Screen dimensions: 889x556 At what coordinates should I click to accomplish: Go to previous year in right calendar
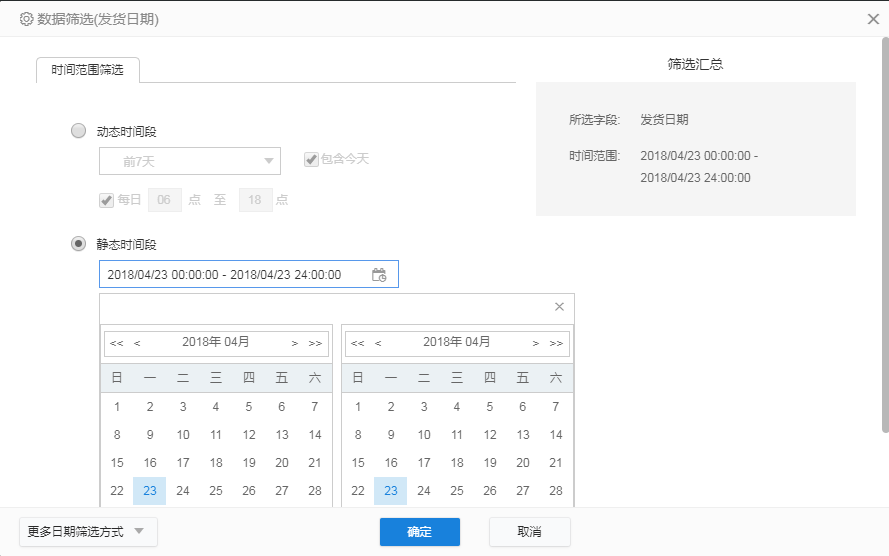point(358,343)
